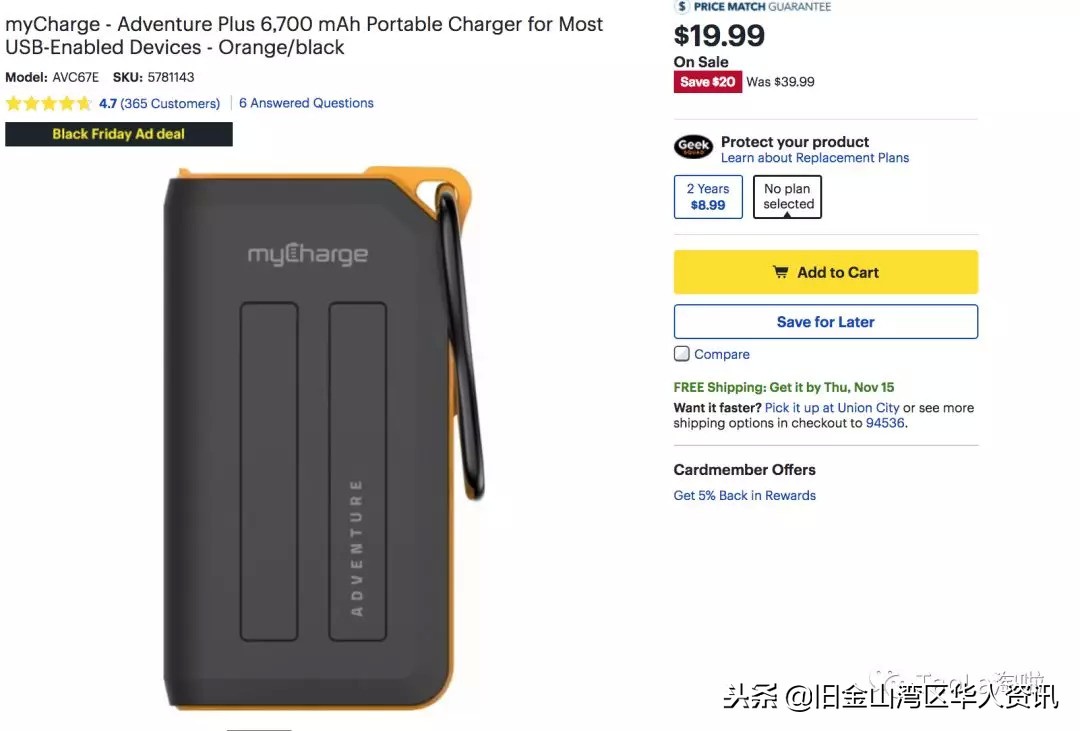Click the myCharge product image
This screenshot has width=1080, height=731.
(x=324, y=439)
